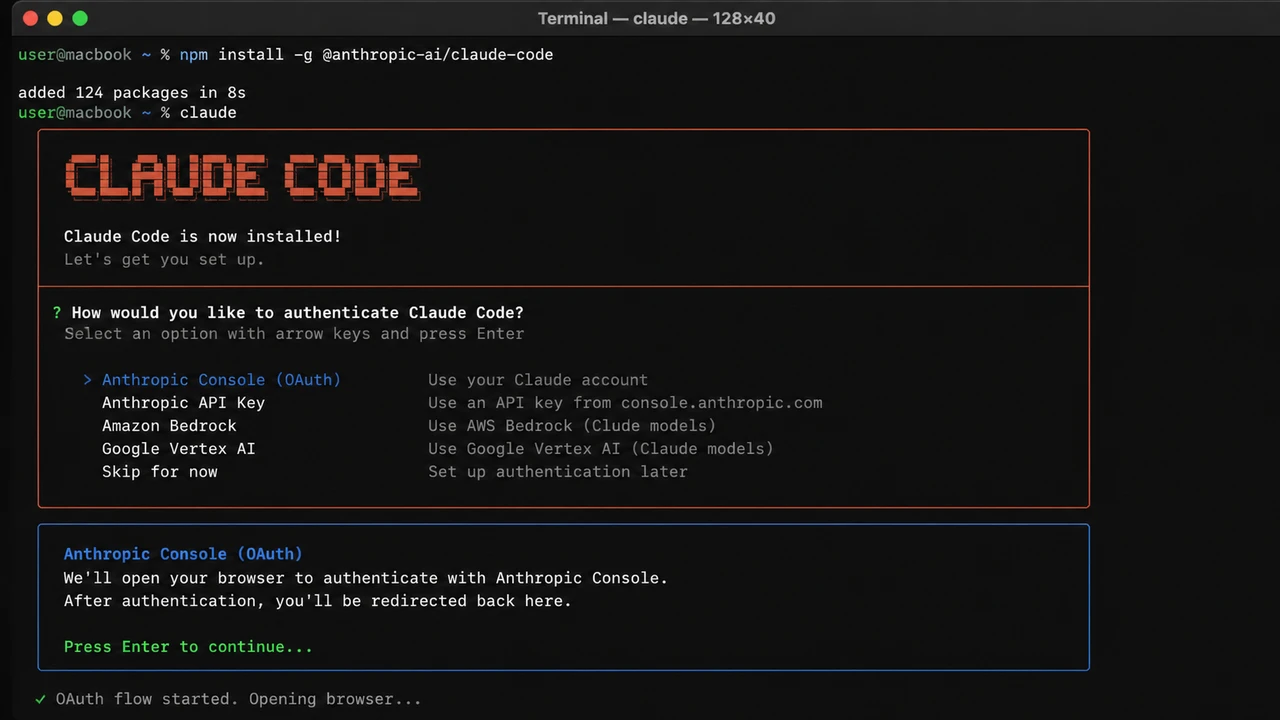Click 'Use an API key from console.anthropic.com' text

pyautogui.click(x=625, y=403)
